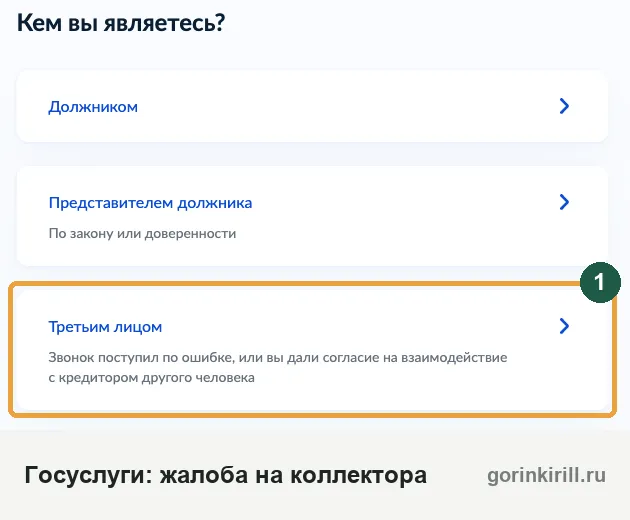Select the Должником option
The image size is (630, 520).
[312, 106]
